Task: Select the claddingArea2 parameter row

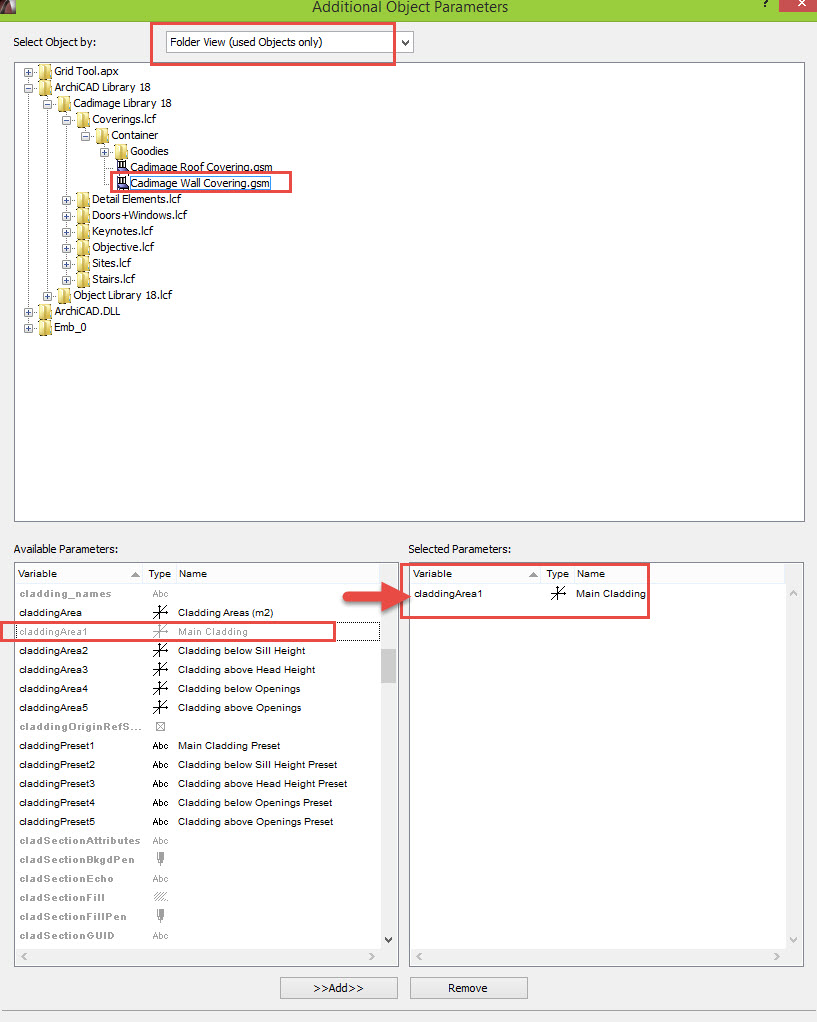Action: coord(198,650)
